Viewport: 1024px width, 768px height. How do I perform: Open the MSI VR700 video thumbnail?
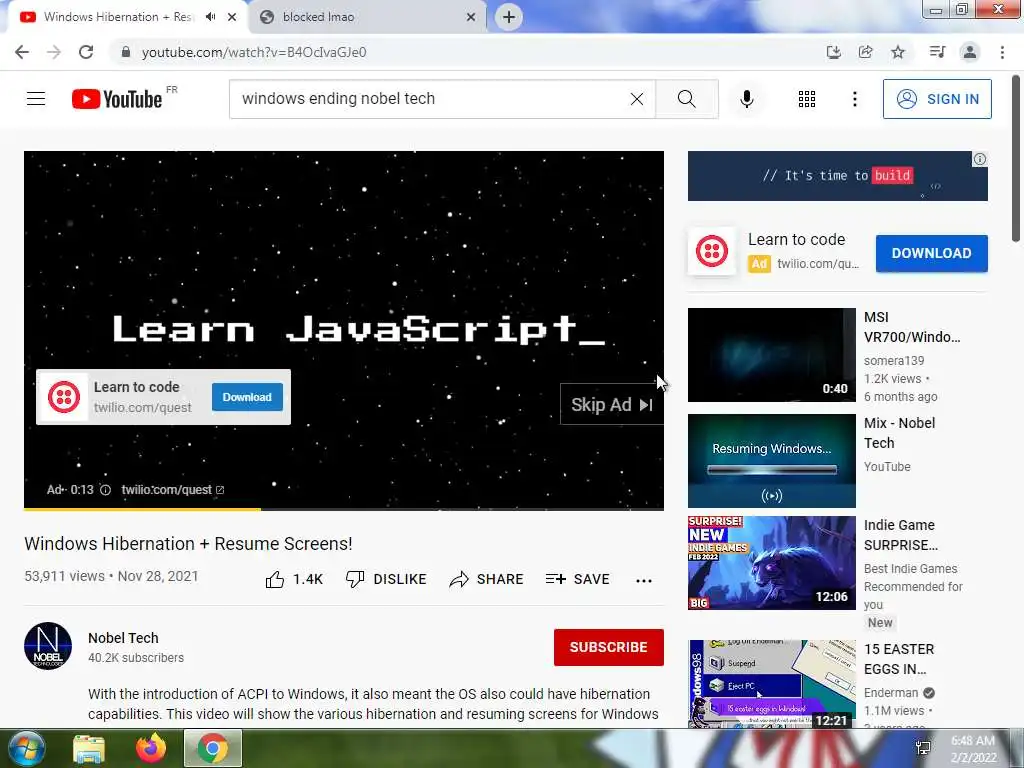click(x=771, y=355)
